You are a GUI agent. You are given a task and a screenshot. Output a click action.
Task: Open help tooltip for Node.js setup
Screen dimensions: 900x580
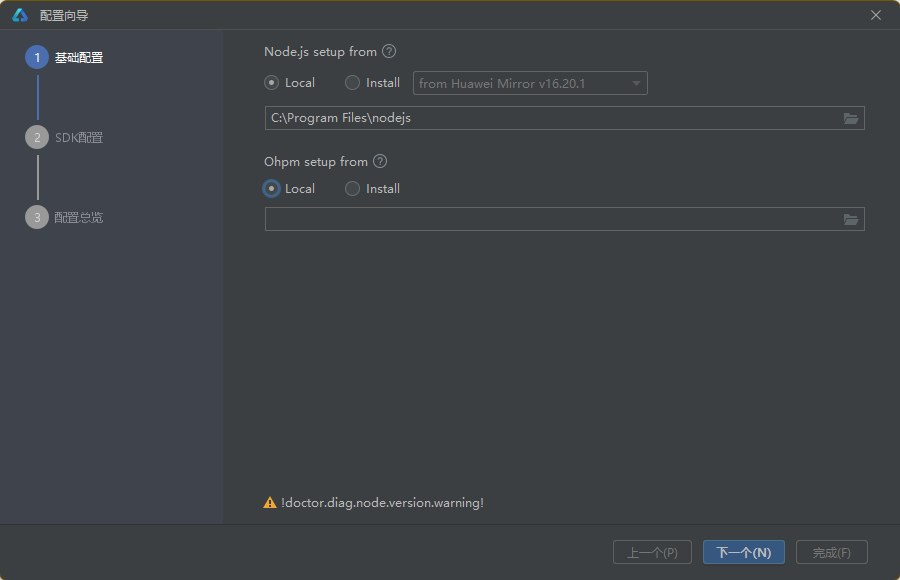[389, 52]
